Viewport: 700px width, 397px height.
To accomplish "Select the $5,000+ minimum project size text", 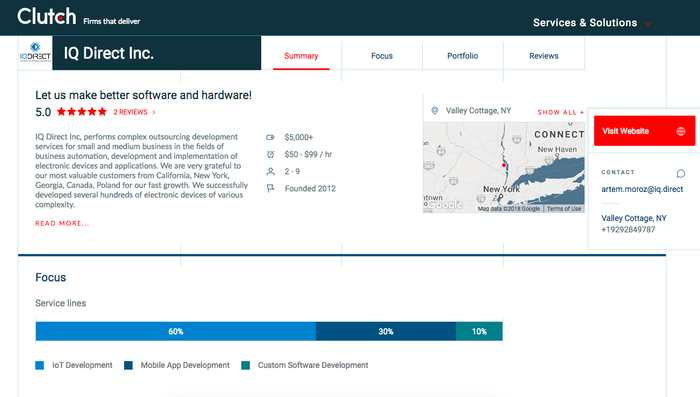I will [299, 137].
